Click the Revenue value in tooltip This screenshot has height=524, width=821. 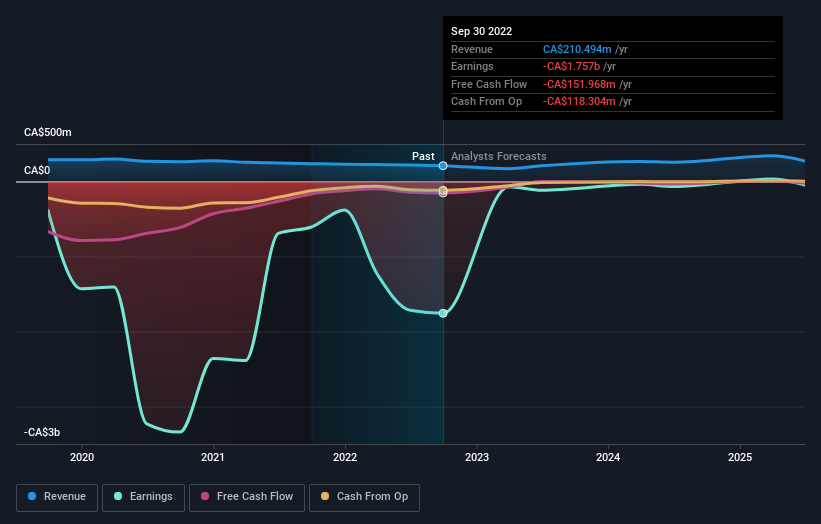577,49
